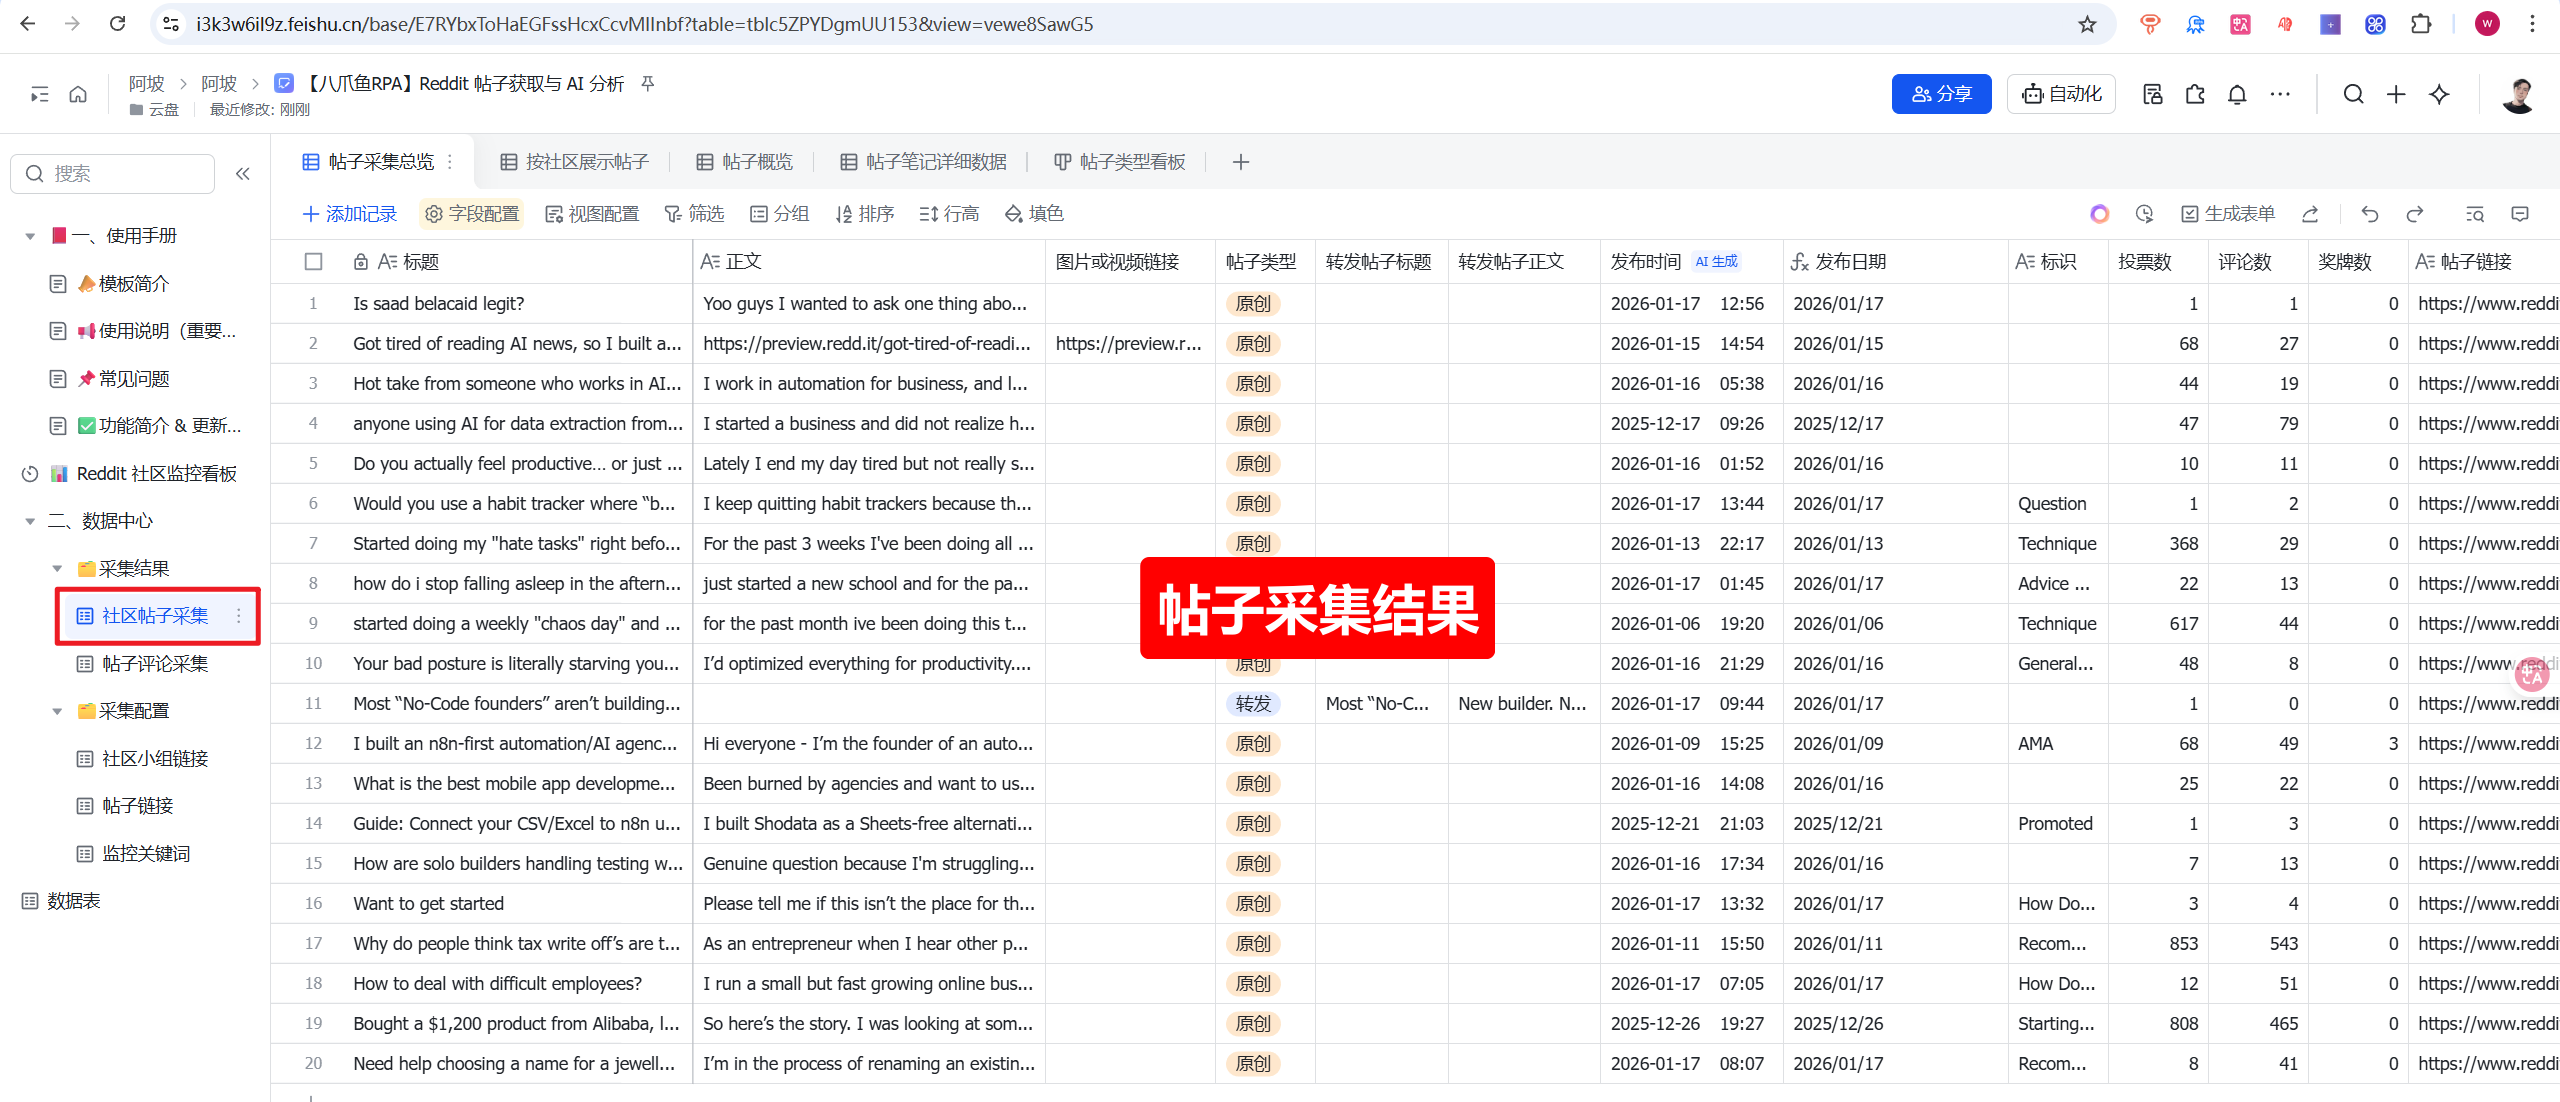Screen dimensions: 2560x1102
Task: Open the 填色 fill color tool
Action: coord(1035,214)
